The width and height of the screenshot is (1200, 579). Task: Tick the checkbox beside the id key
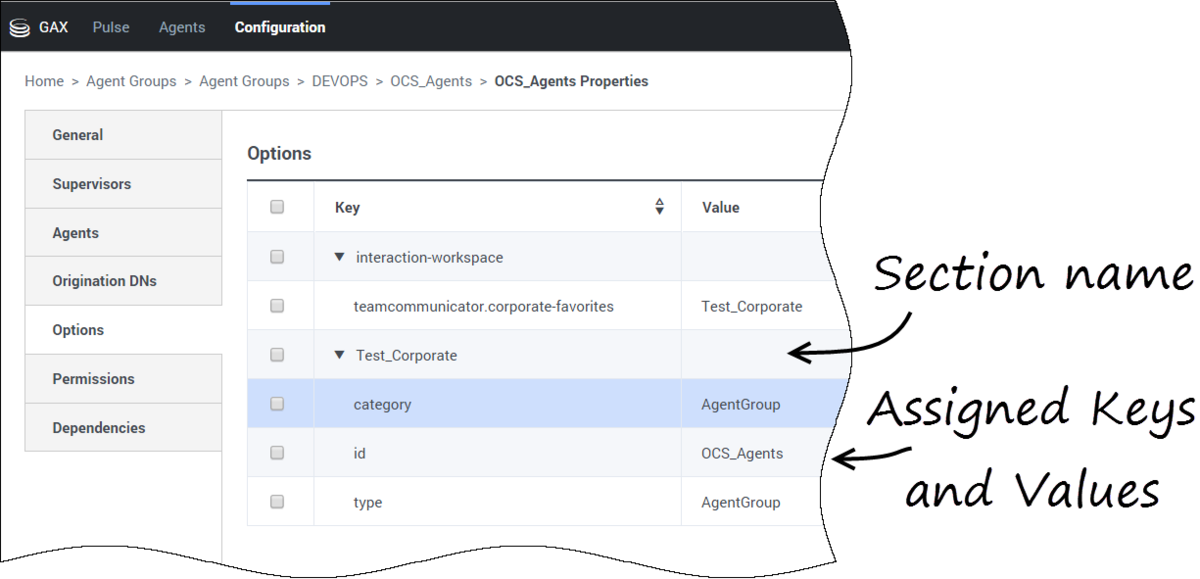coord(277,453)
